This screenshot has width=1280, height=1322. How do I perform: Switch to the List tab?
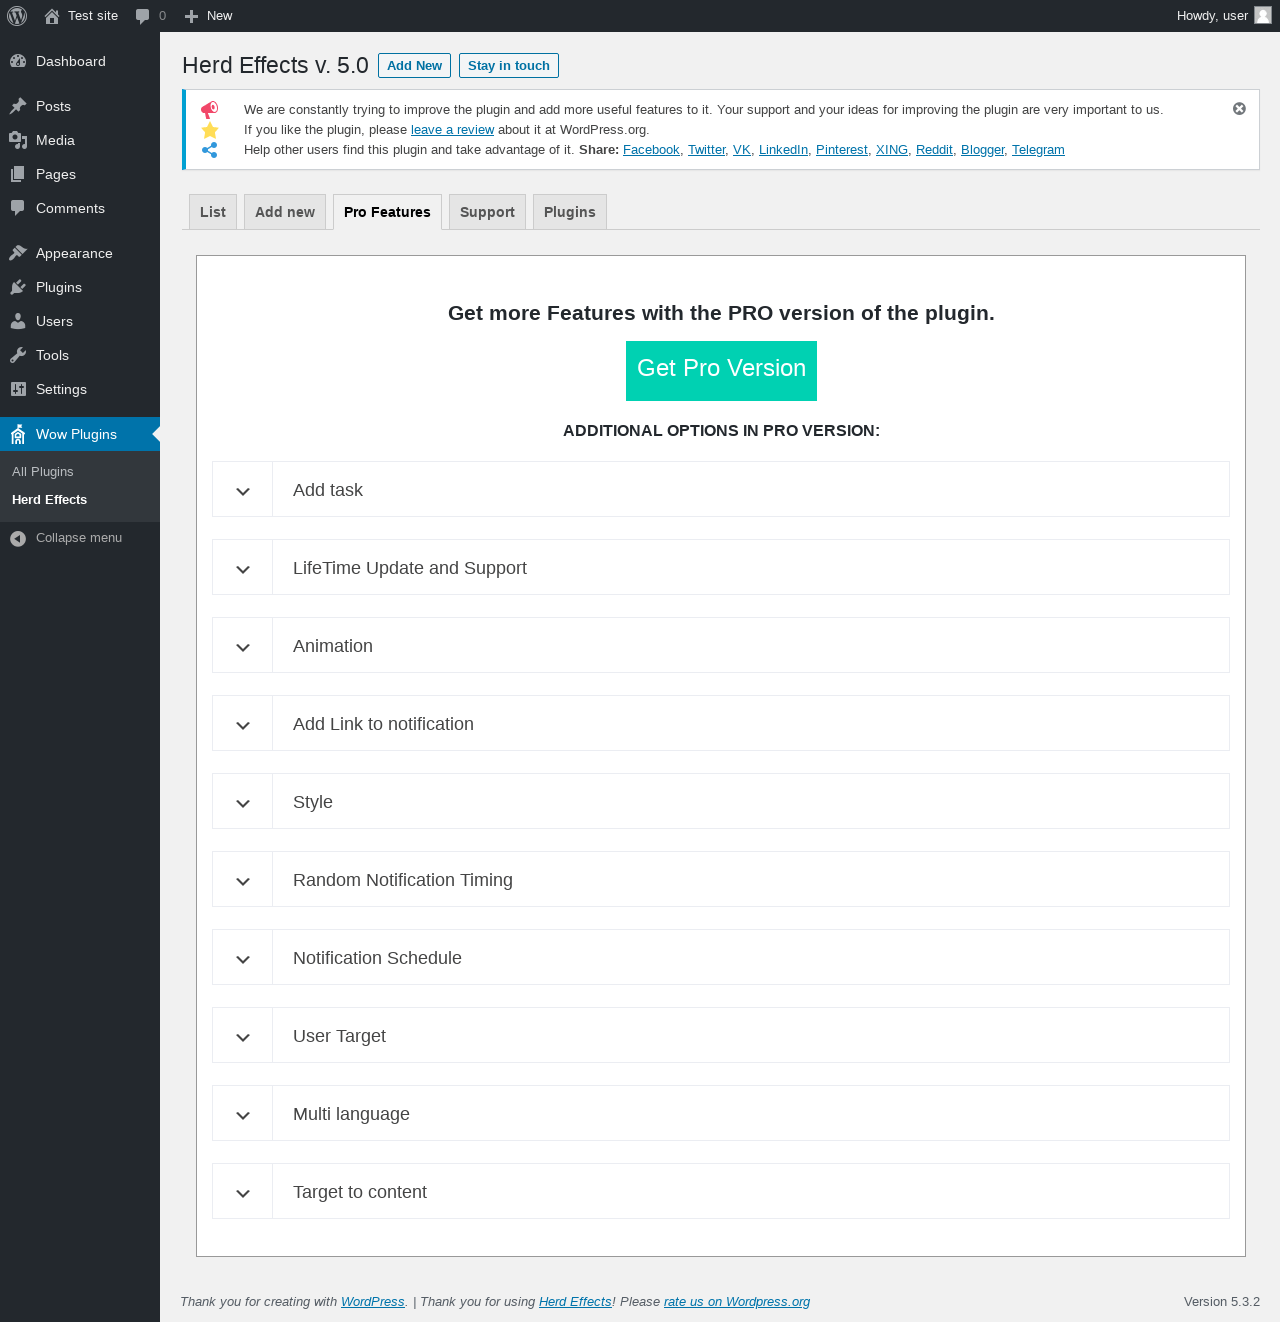click(x=213, y=212)
